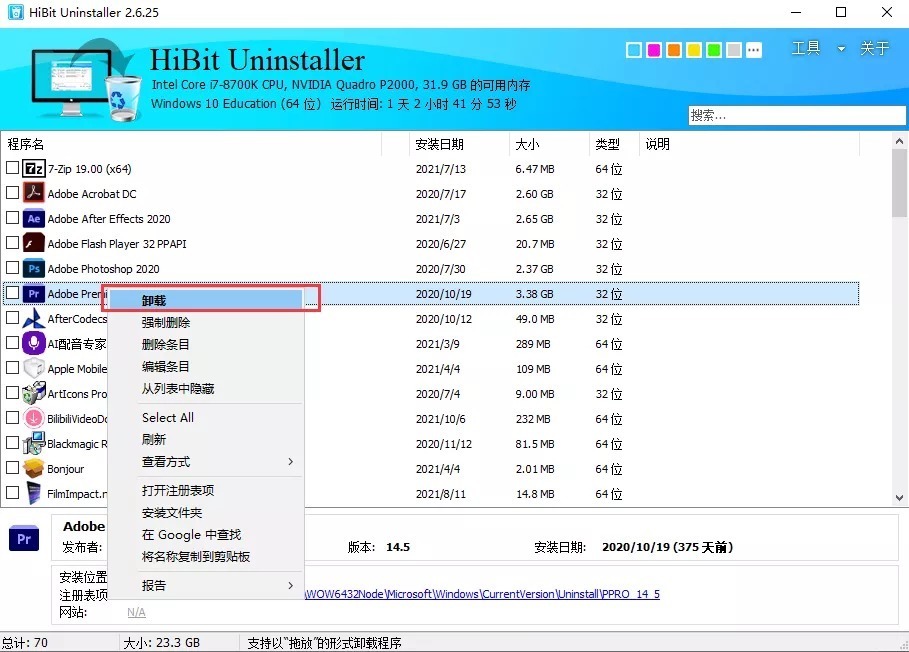Tick the Adobe Premiere row checkbox

12,293
